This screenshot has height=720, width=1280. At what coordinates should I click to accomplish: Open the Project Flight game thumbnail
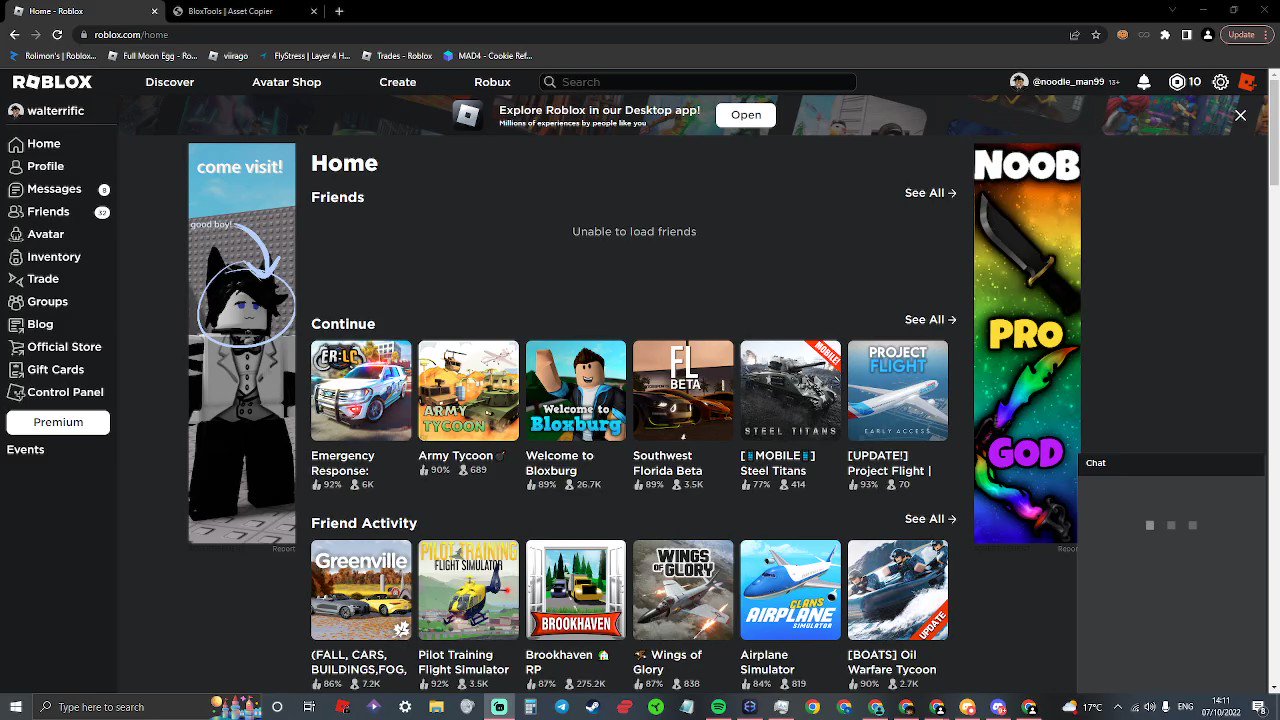pos(898,391)
